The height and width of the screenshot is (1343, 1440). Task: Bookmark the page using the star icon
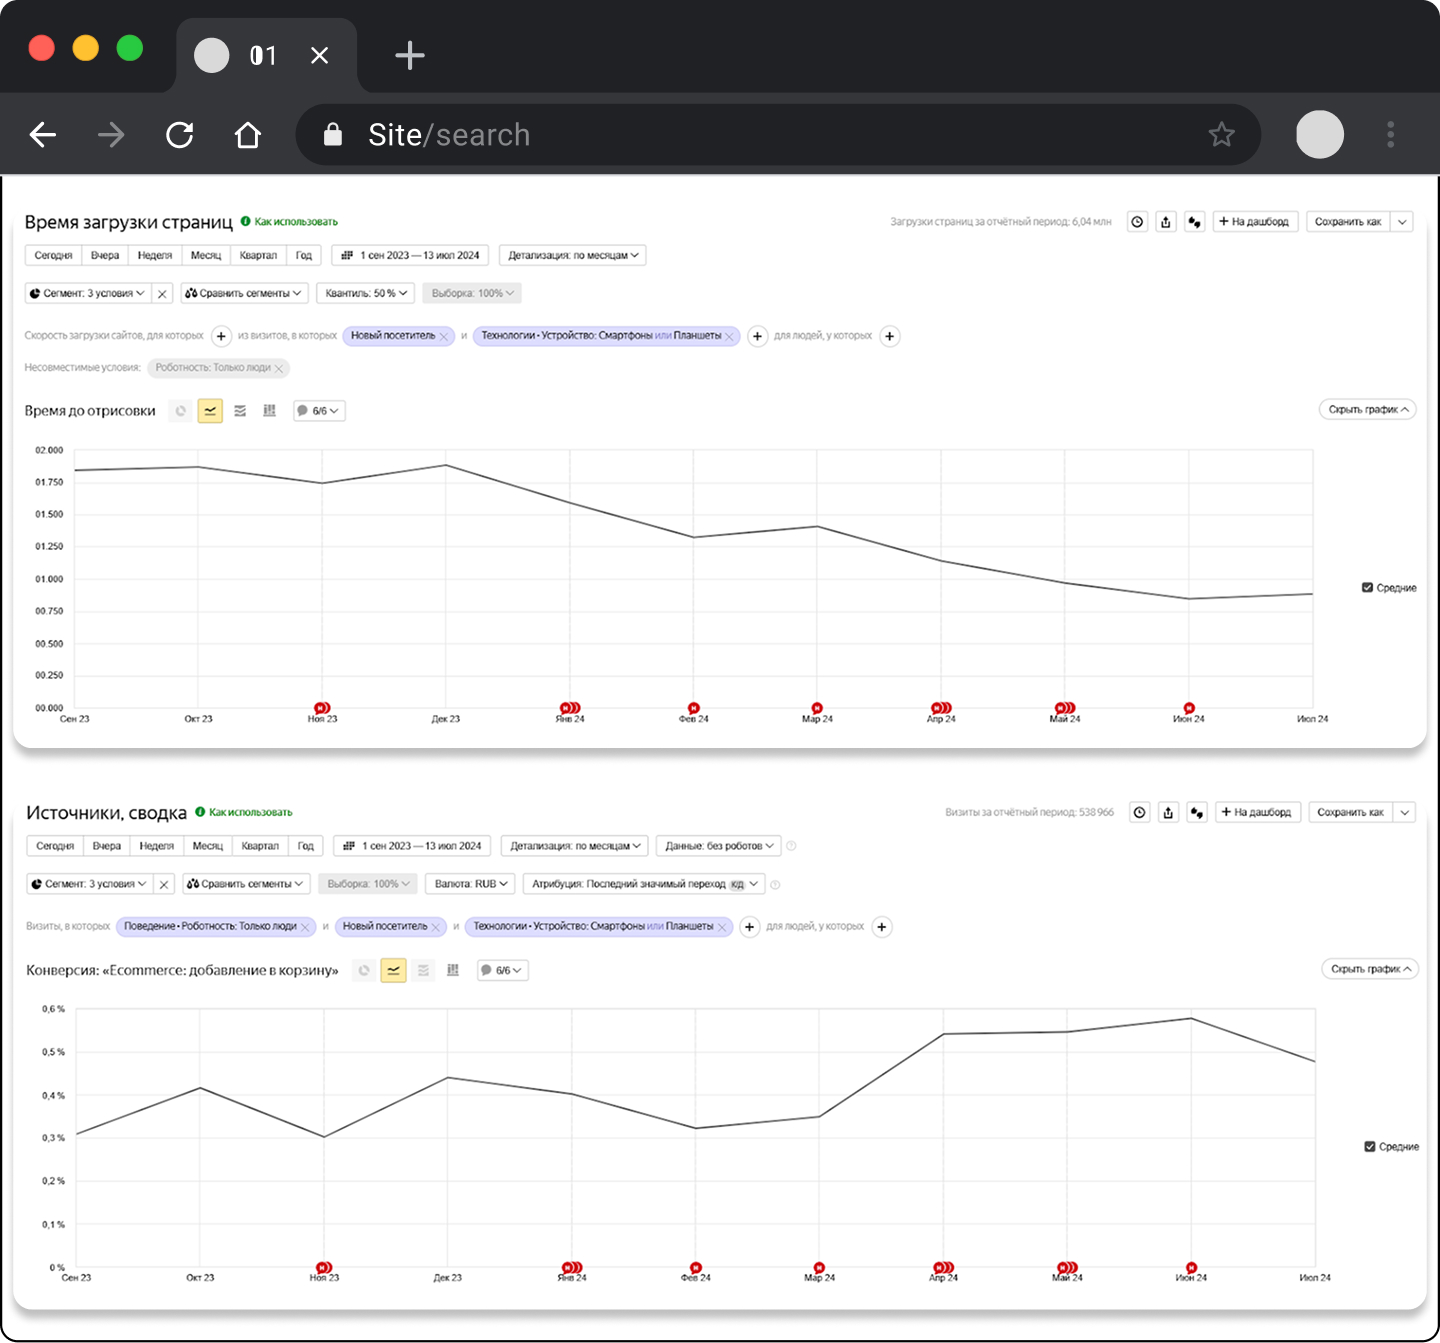coord(1221,135)
